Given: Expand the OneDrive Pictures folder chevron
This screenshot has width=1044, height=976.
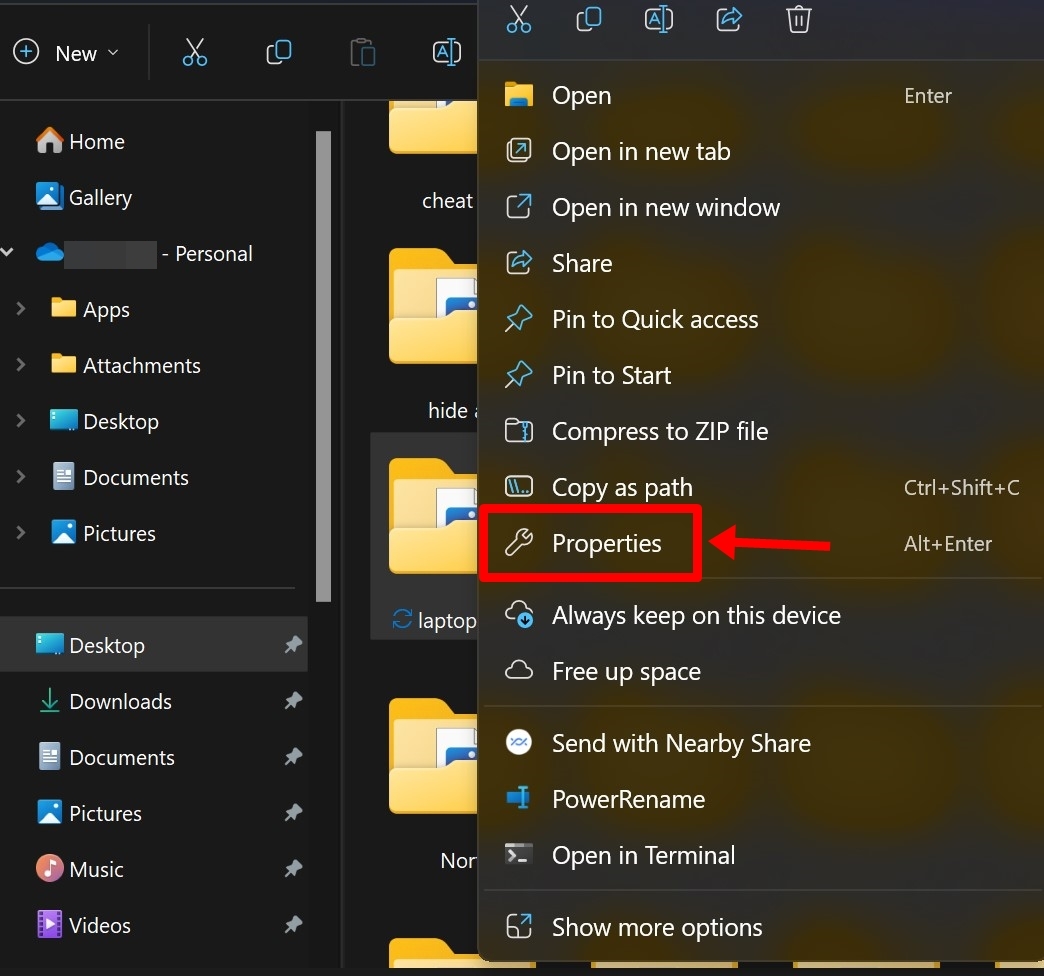Looking at the screenshot, I should pyautogui.click(x=21, y=533).
